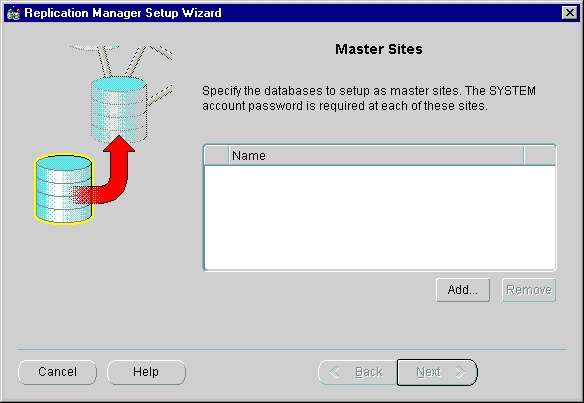Image resolution: width=584 pixels, height=403 pixels.
Task: Go to the Next wizard step
Action: tap(437, 372)
